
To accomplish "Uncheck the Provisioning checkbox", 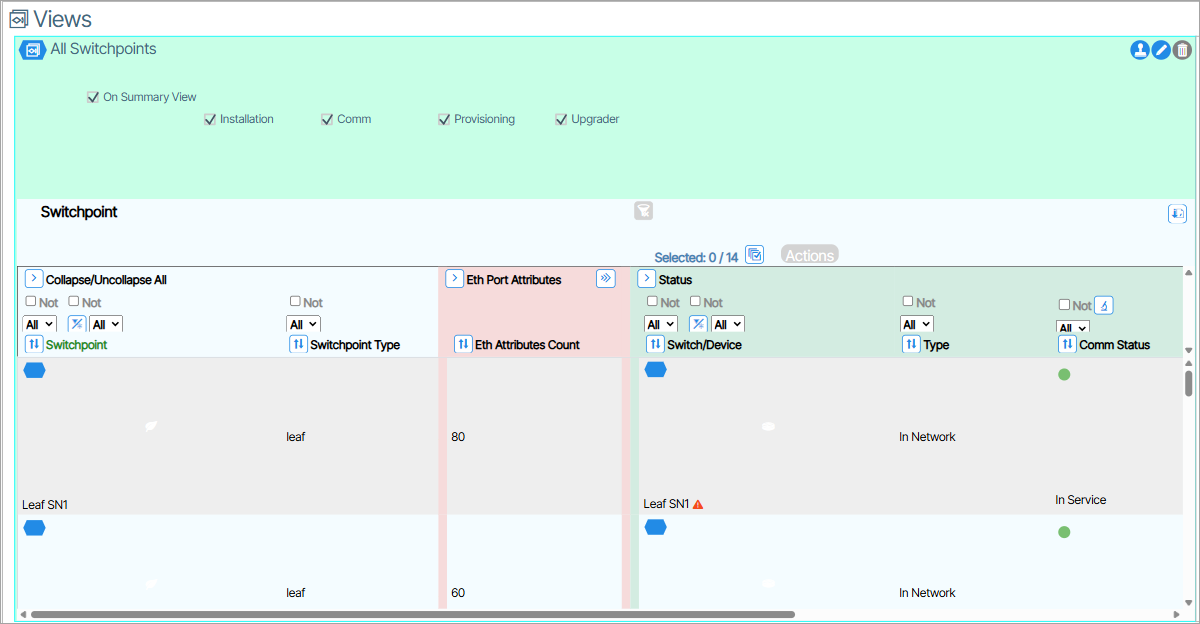I will [444, 119].
